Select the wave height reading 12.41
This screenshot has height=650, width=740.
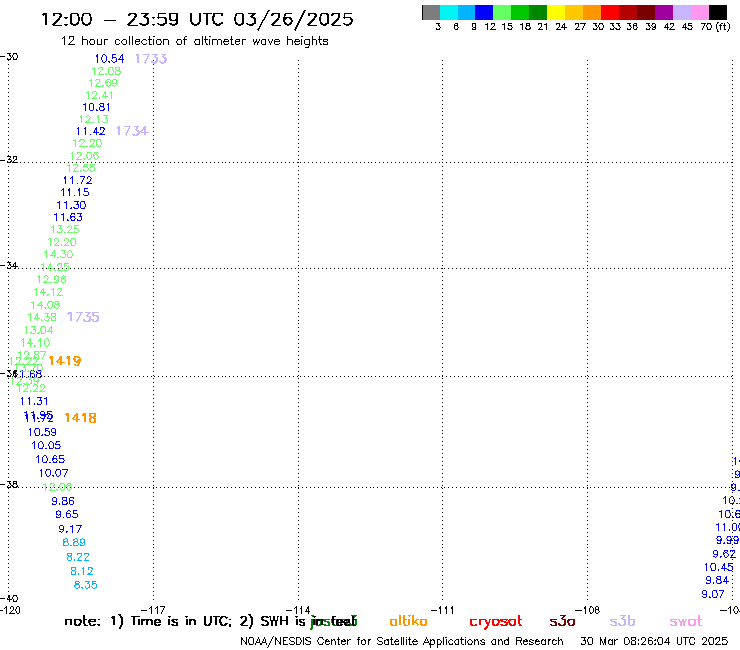pyautogui.click(x=99, y=95)
